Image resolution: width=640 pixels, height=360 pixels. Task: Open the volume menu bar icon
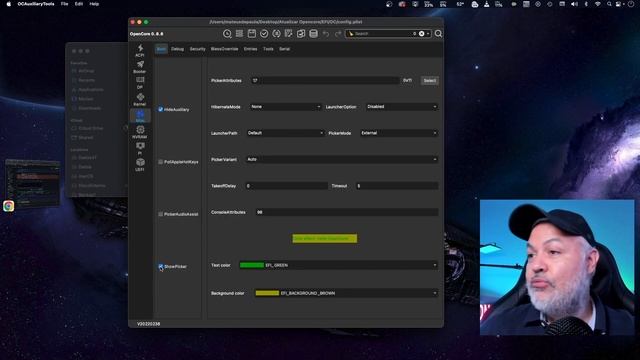tap(574, 4)
